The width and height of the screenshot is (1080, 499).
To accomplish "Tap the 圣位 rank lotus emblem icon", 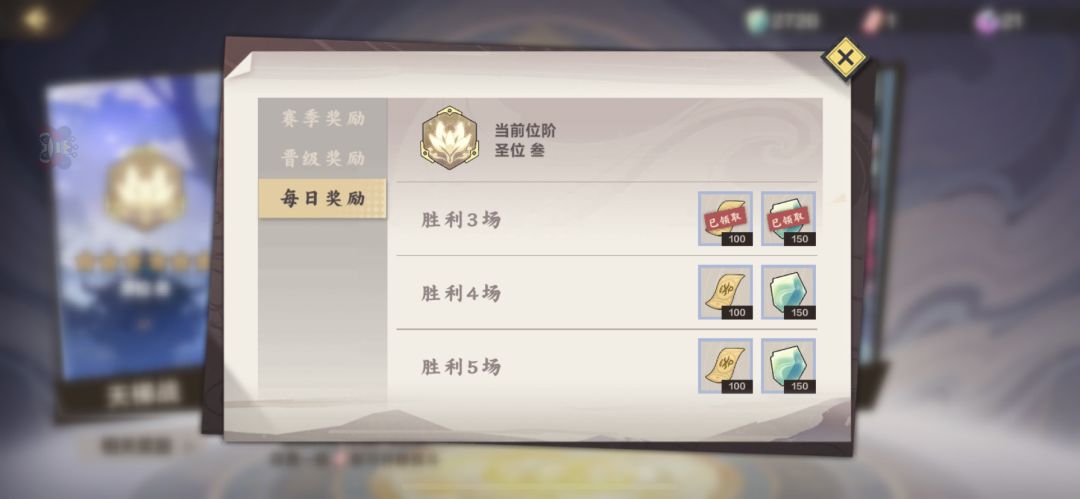I will click(449, 138).
